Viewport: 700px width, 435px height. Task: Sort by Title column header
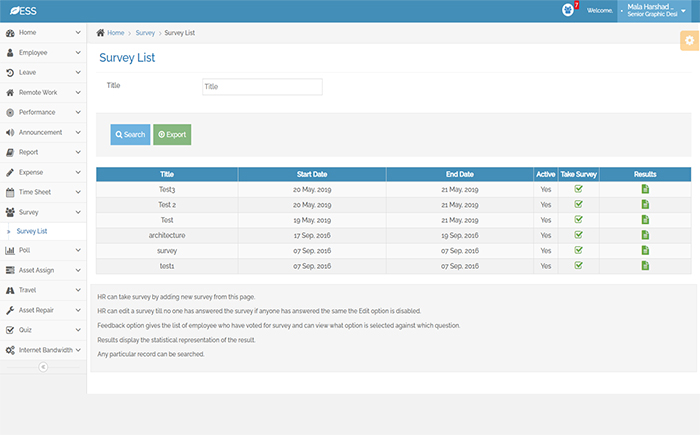pos(167,174)
